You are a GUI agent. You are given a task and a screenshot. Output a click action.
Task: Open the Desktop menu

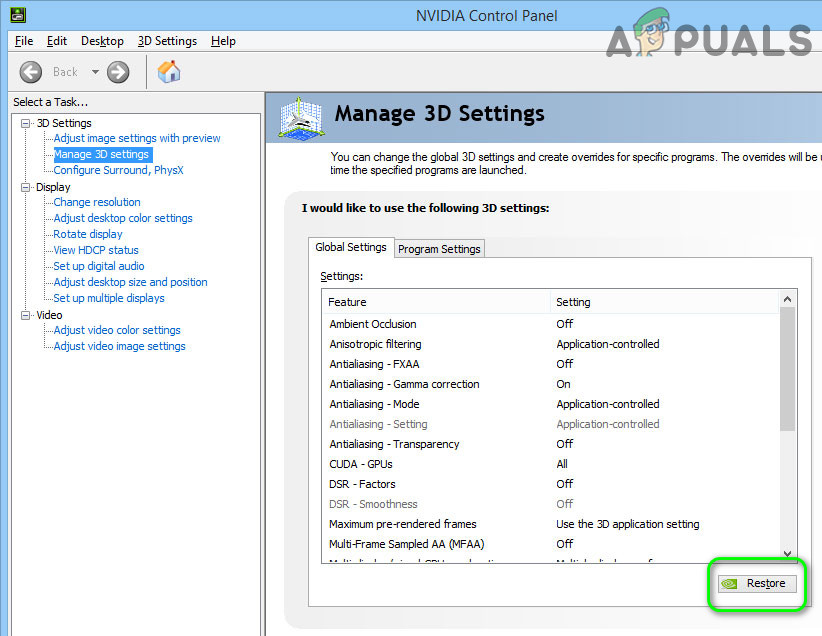click(102, 41)
